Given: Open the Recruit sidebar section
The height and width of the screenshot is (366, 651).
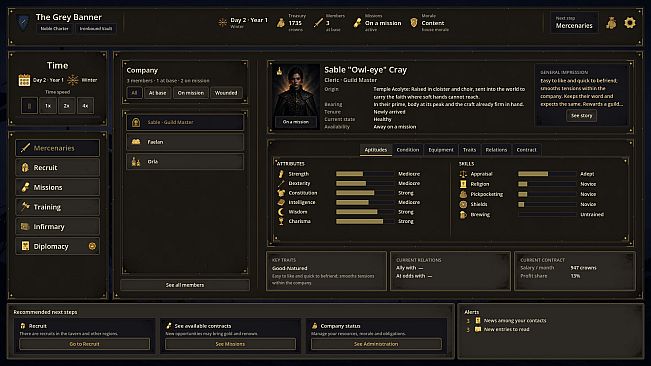Looking at the screenshot, I should (58, 168).
